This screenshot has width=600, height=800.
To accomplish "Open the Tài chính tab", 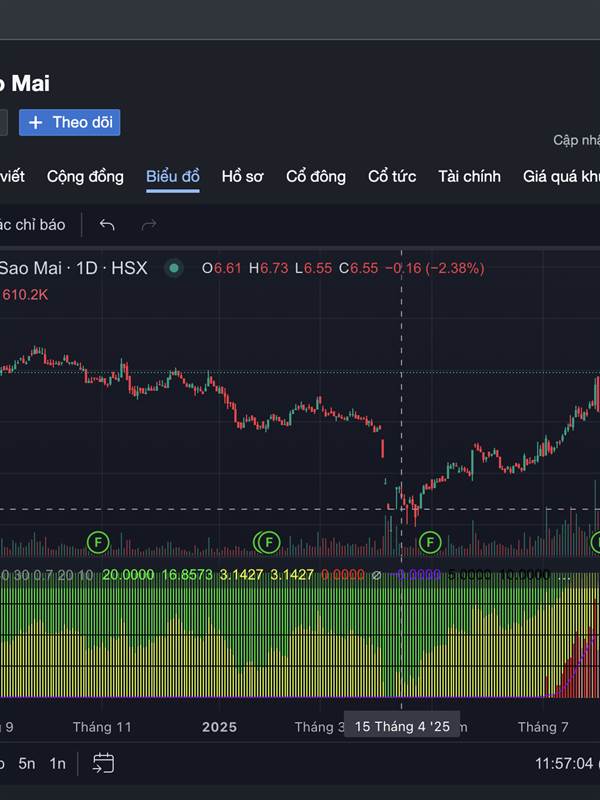I will pos(469,177).
